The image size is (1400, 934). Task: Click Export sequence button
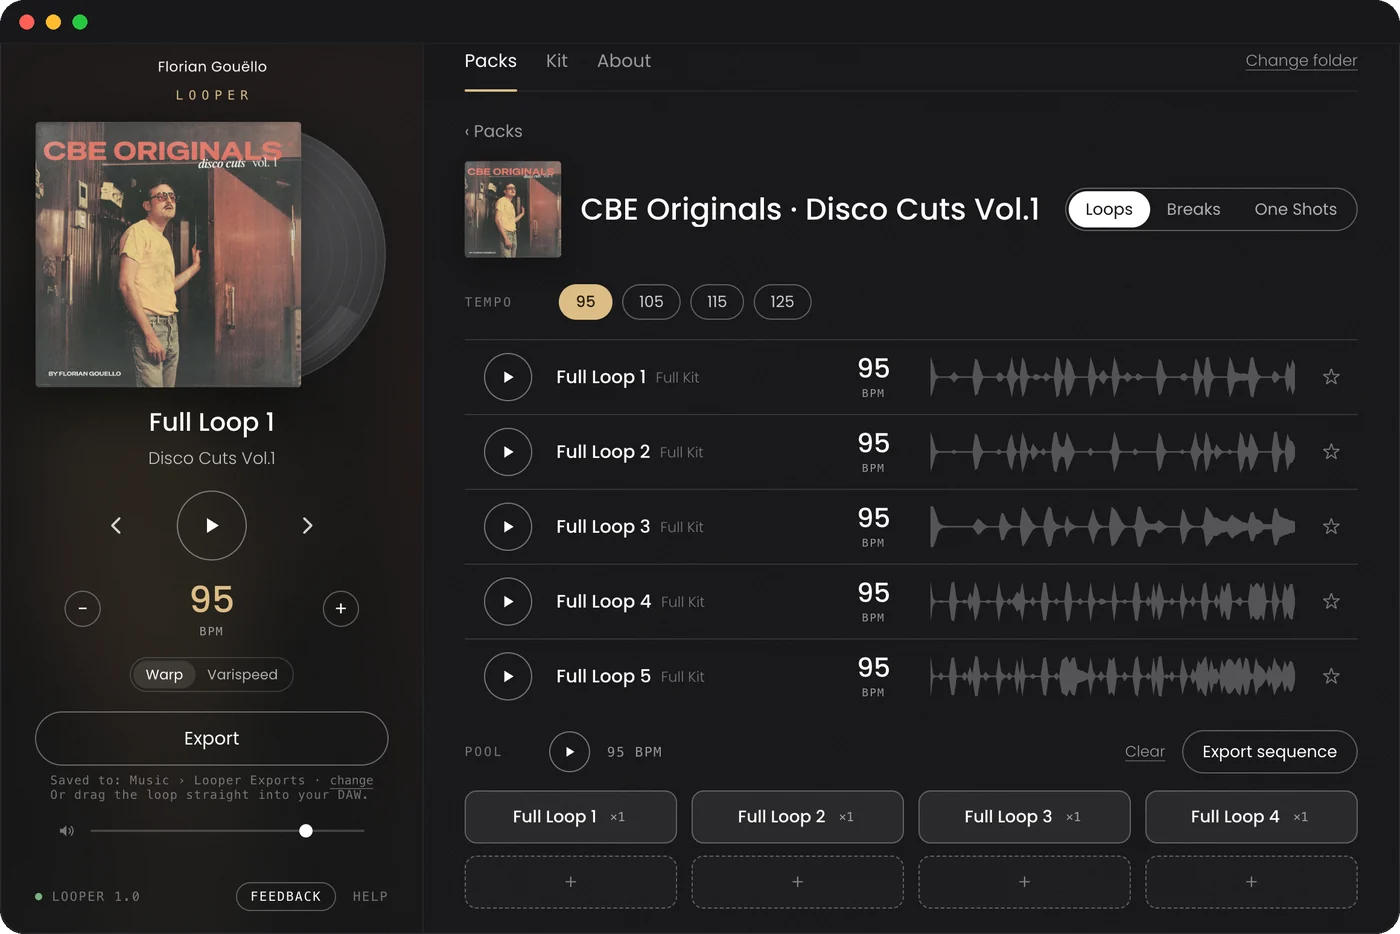(x=1269, y=752)
